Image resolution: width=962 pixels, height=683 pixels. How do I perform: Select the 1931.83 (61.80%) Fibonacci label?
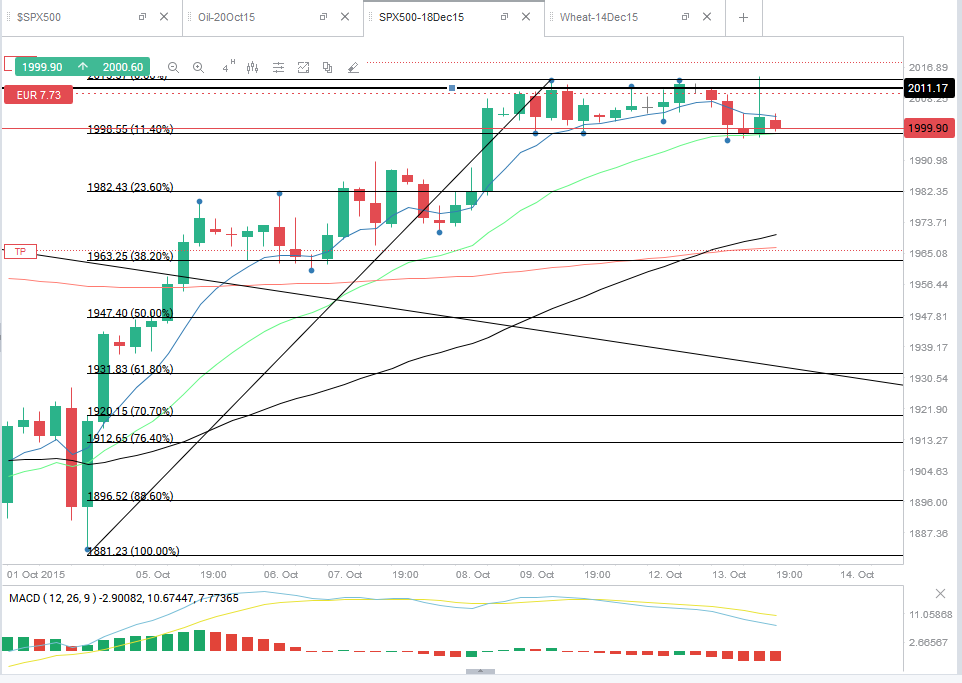(130, 369)
